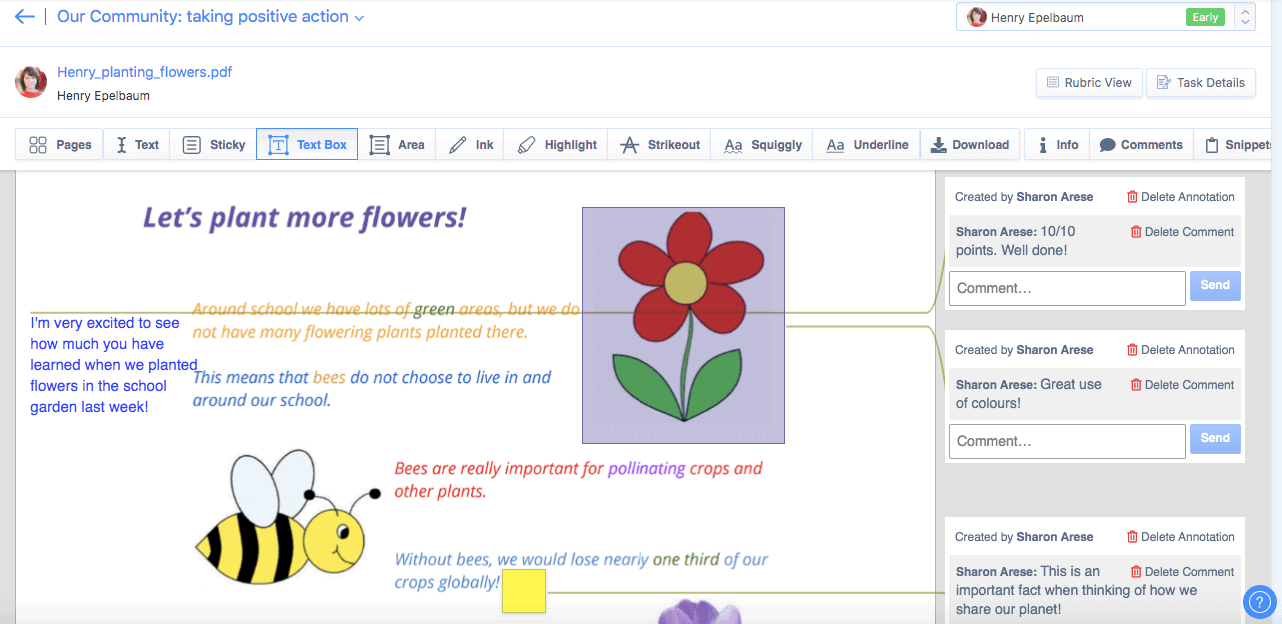This screenshot has width=1282, height=624.
Task: Select the Squiggly underline tool
Action: (x=762, y=145)
